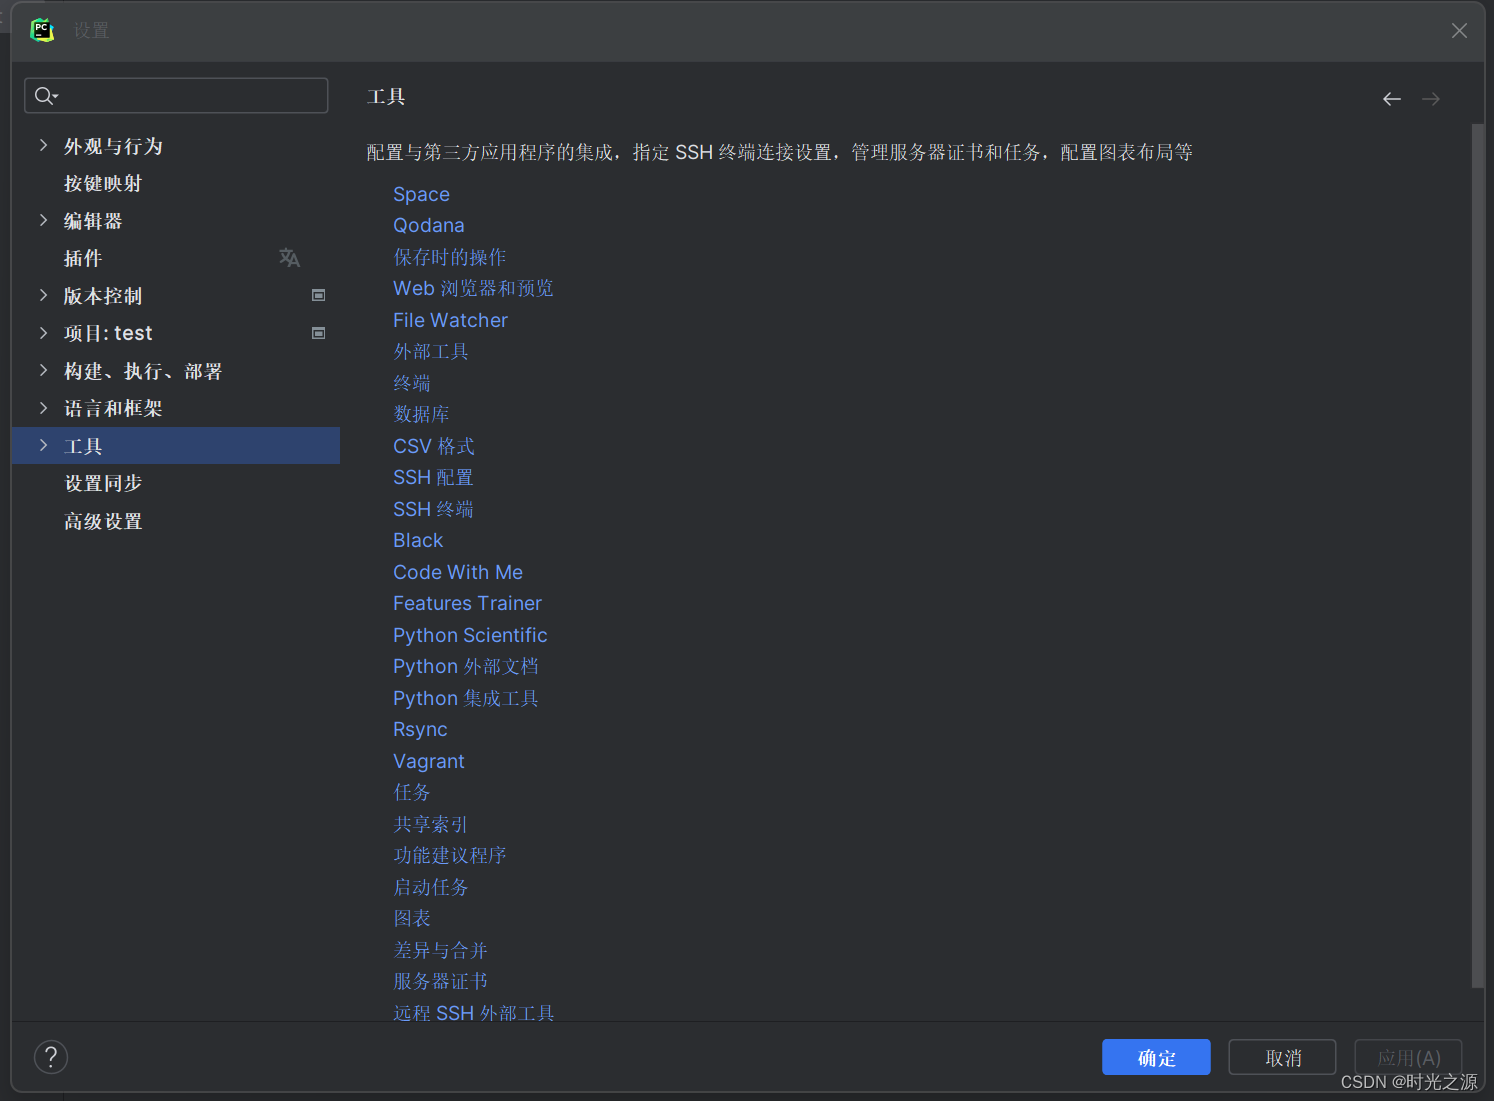The height and width of the screenshot is (1101, 1494).
Task: Open the Qodana link
Action: pos(428,225)
